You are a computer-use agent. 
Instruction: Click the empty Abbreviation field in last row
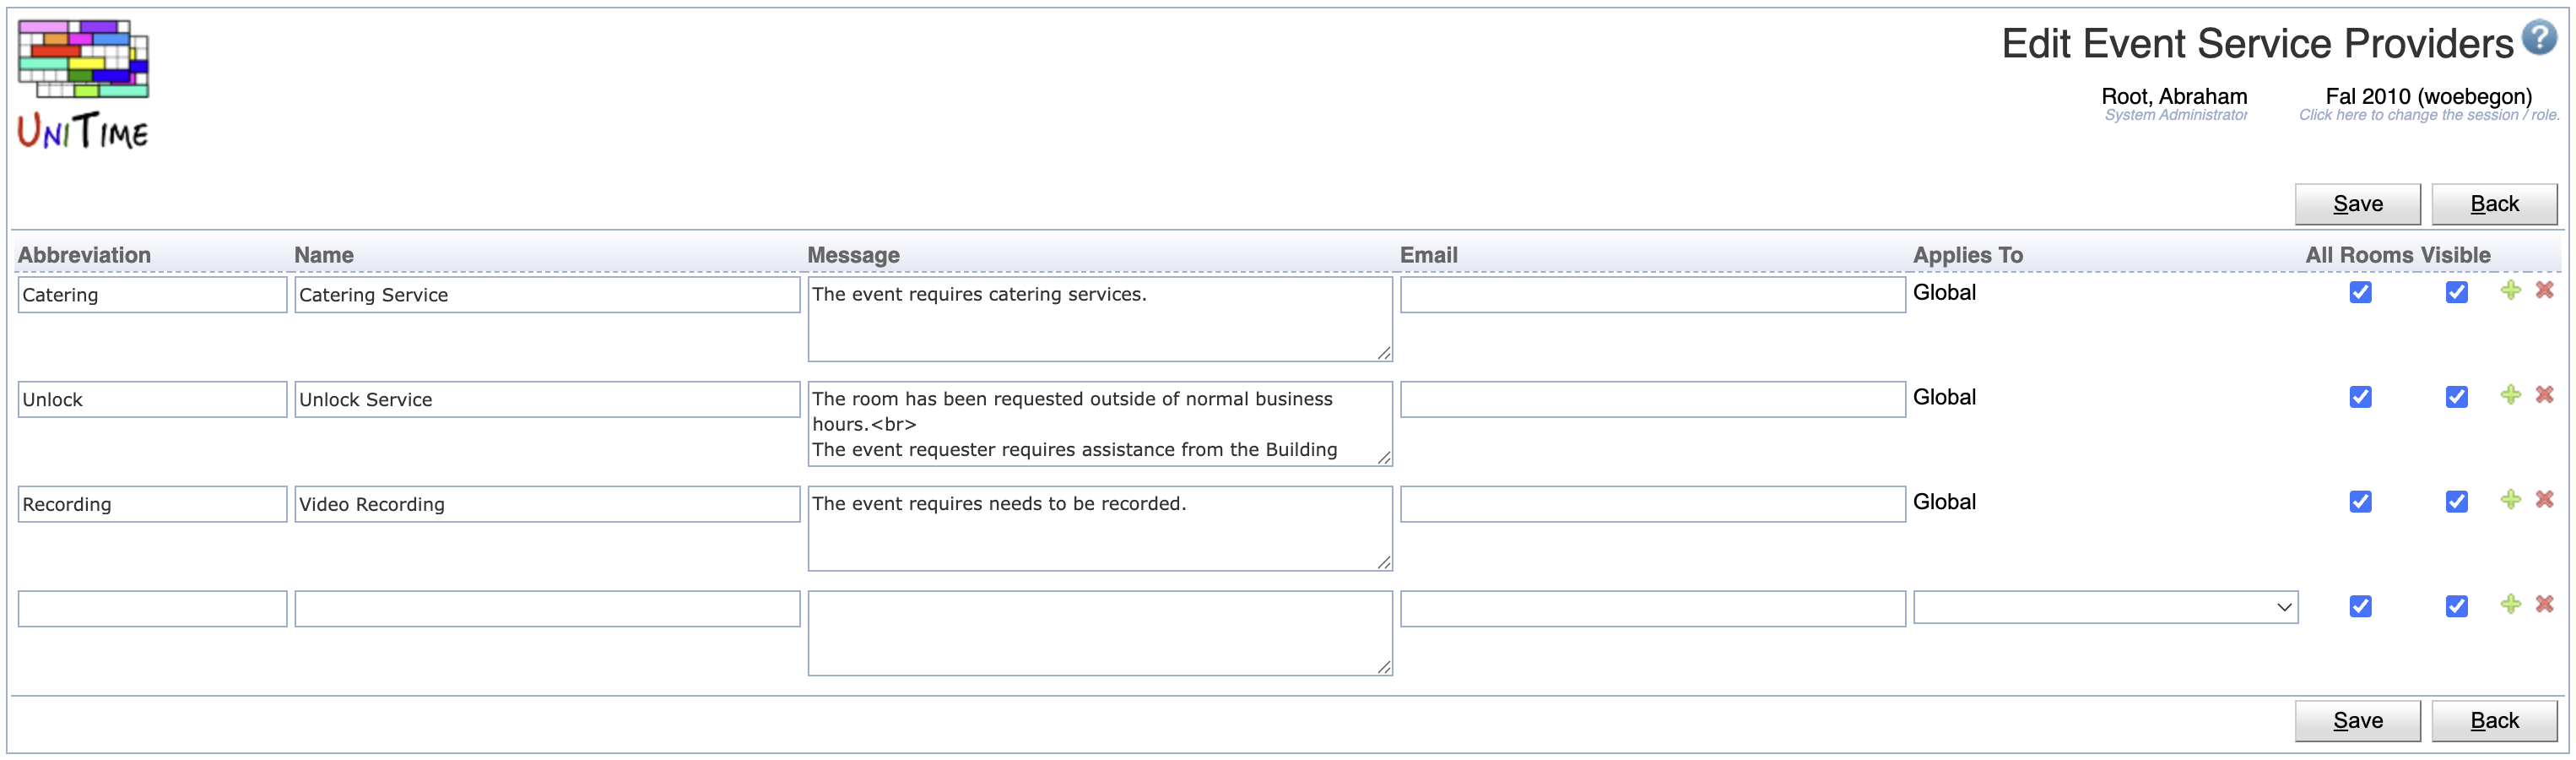click(152, 609)
